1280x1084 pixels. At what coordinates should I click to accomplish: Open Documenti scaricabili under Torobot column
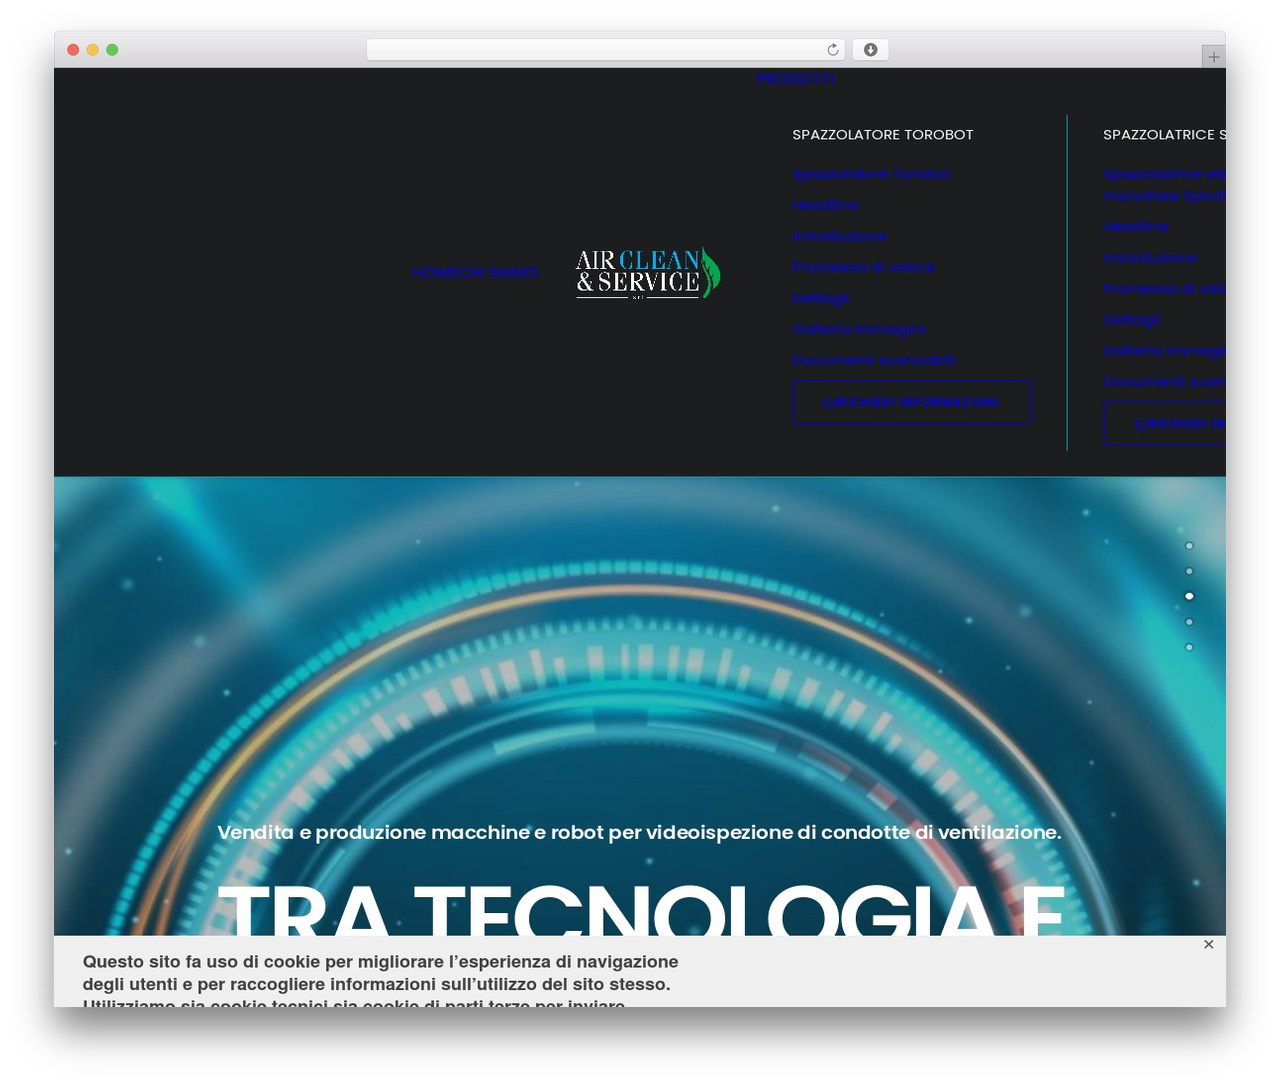tap(874, 360)
